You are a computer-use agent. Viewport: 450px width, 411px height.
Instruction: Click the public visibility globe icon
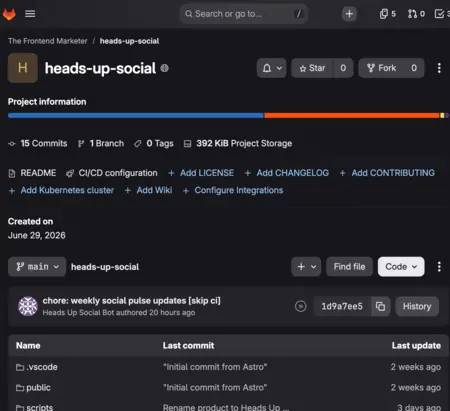pyautogui.click(x=164, y=68)
